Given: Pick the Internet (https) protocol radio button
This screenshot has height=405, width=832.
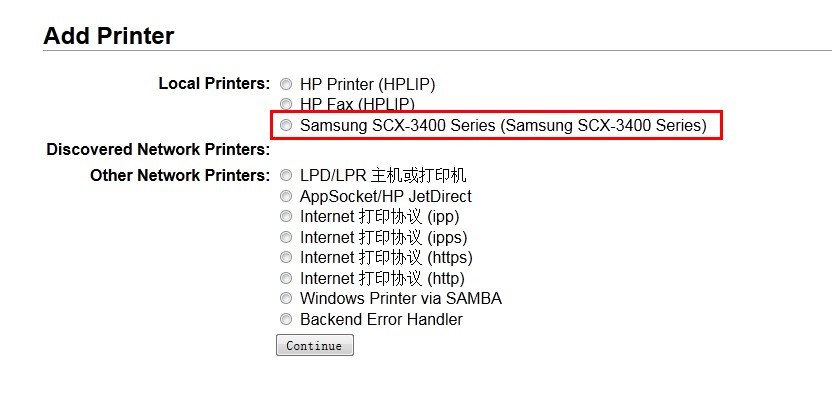Looking at the screenshot, I should [x=286, y=258].
